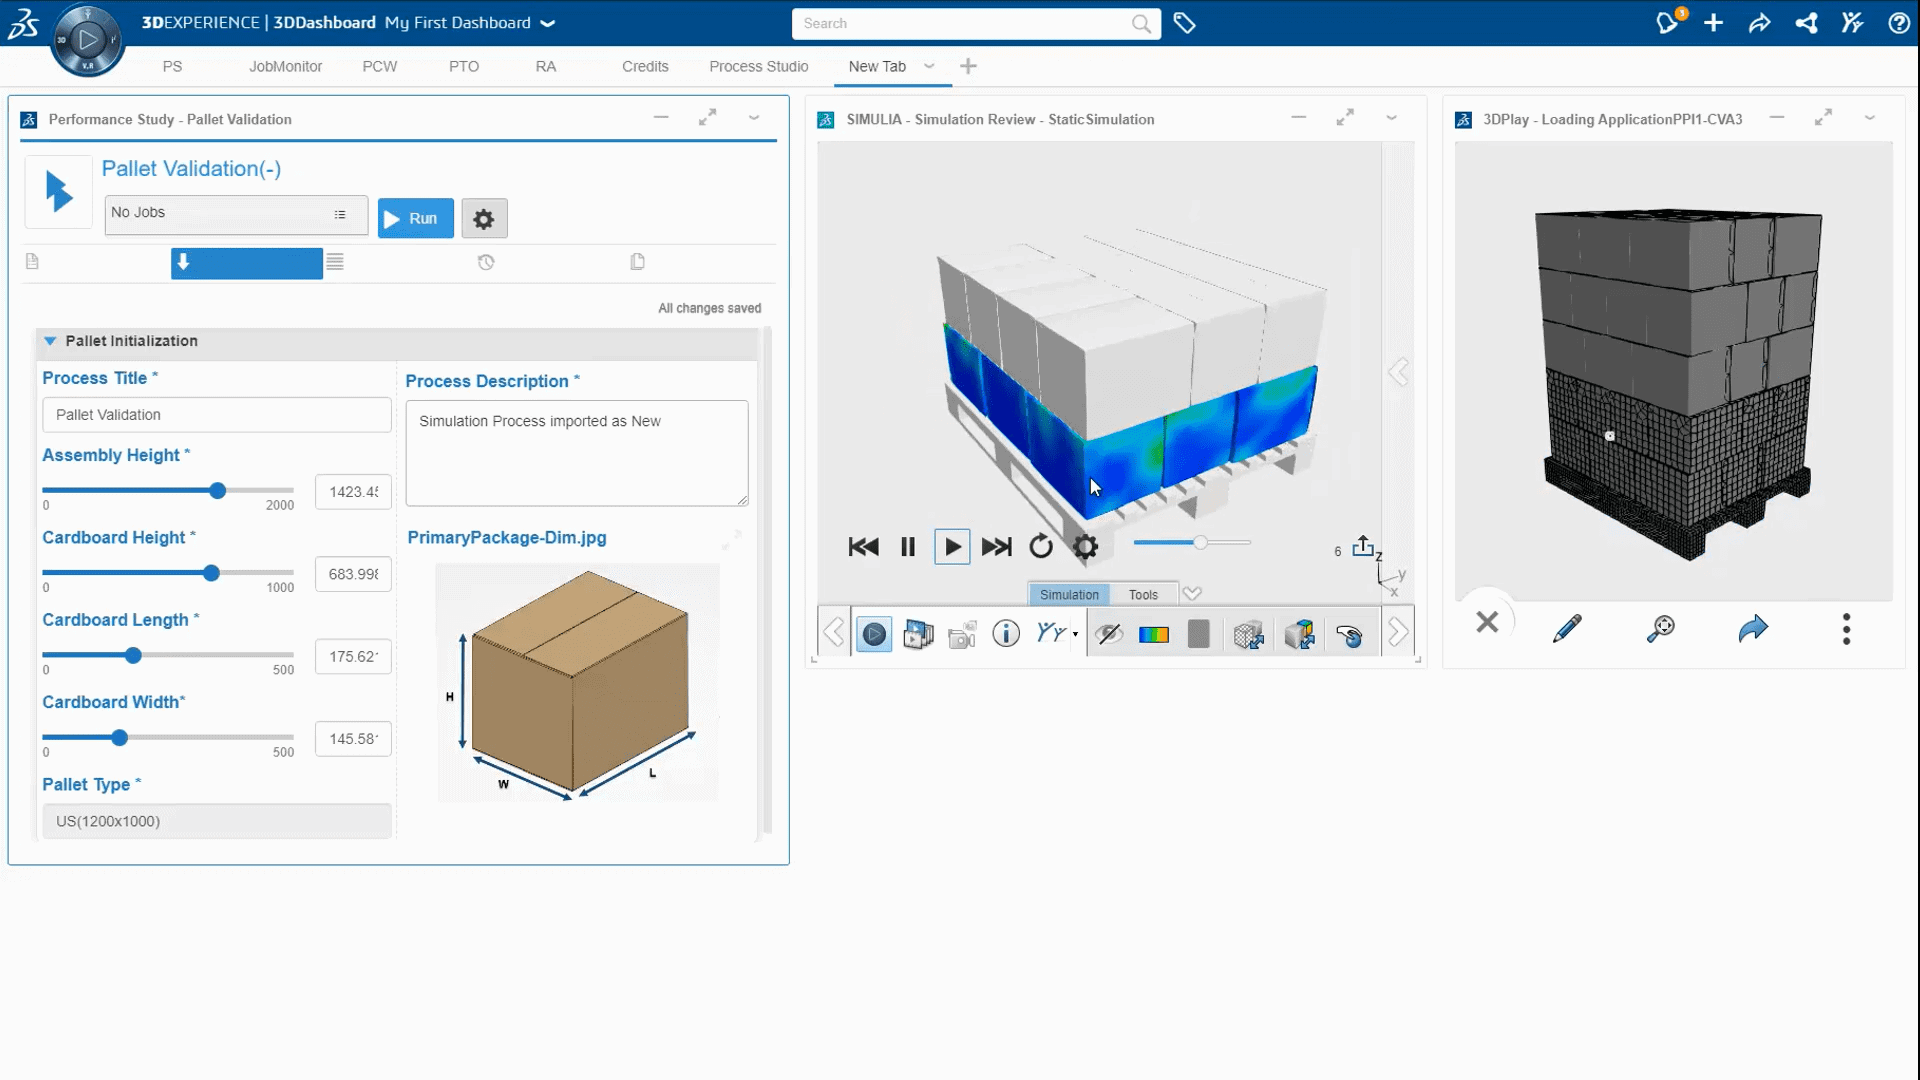Image resolution: width=1920 pixels, height=1080 pixels.
Task: Click the mesh cube with arrows icon
Action: click(1248, 634)
